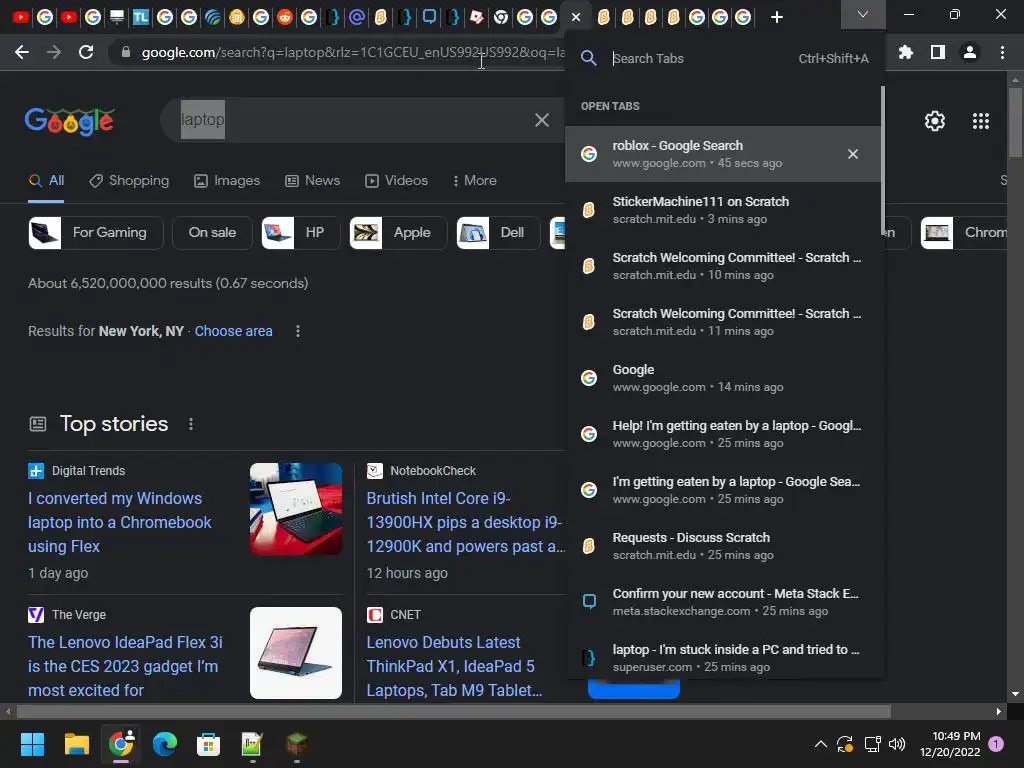Viewport: 1024px width, 768px height.
Task: Expand the More search filters
Action: 475,181
